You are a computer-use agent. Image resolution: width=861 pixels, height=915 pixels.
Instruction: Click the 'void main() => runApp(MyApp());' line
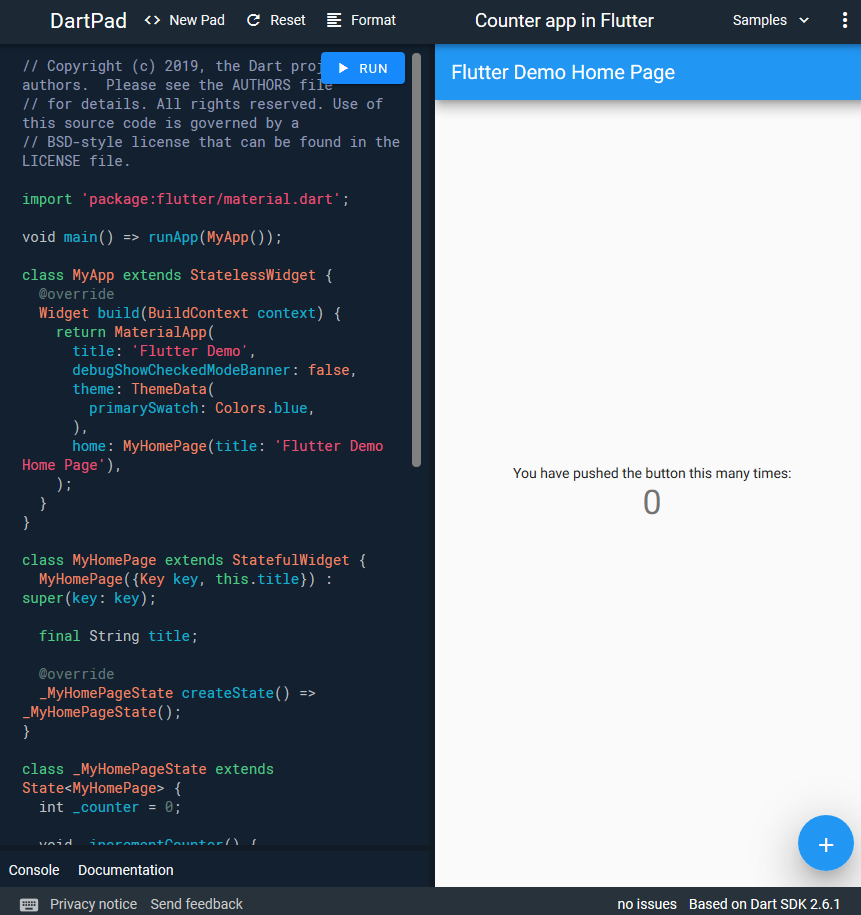coord(152,237)
